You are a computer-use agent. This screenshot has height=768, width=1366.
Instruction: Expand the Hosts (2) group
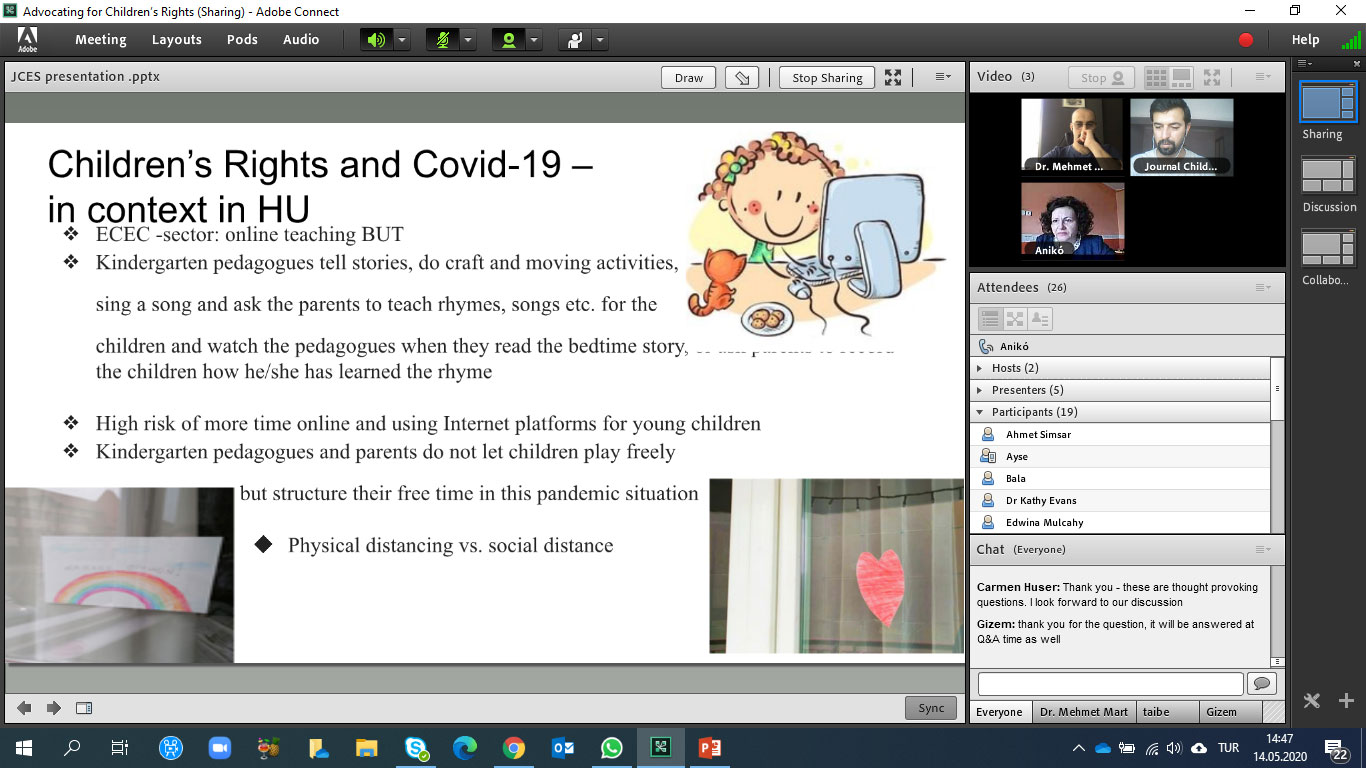pos(981,368)
